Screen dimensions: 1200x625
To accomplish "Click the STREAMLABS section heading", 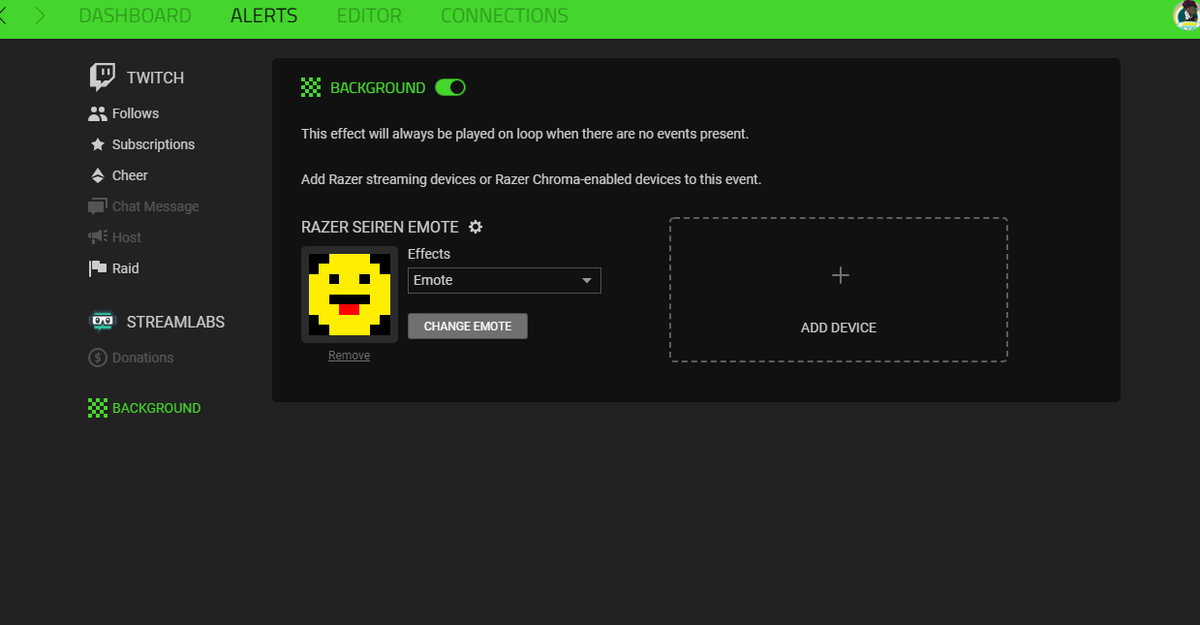I will [175, 322].
